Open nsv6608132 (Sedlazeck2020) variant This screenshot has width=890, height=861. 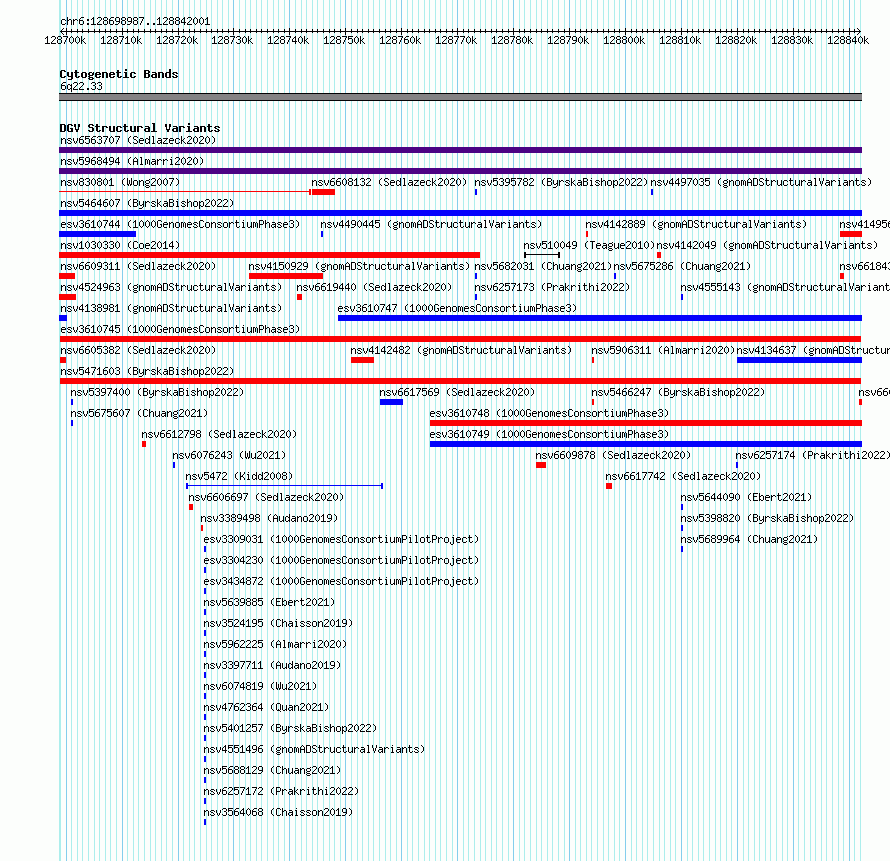389,182
